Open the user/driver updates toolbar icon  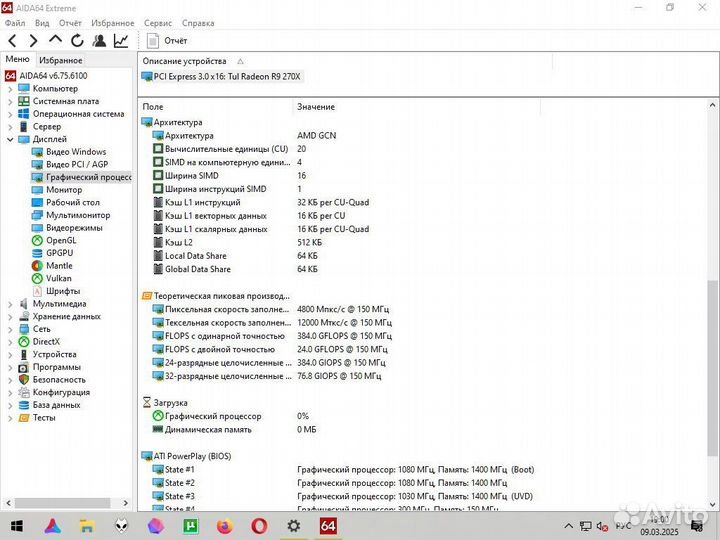(x=99, y=41)
